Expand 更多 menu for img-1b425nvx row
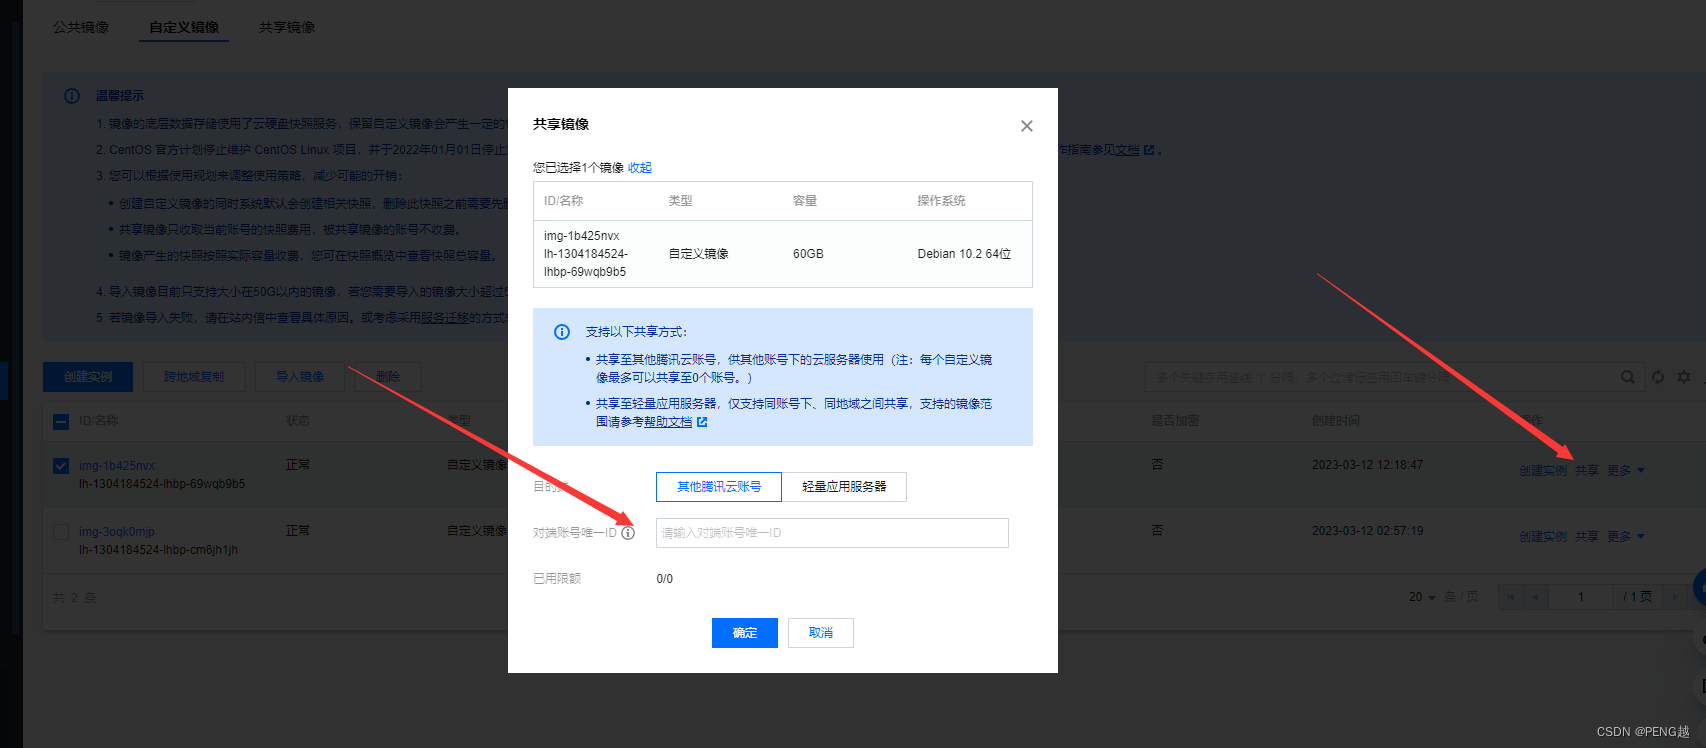Image resolution: width=1706 pixels, height=748 pixels. coord(1626,471)
